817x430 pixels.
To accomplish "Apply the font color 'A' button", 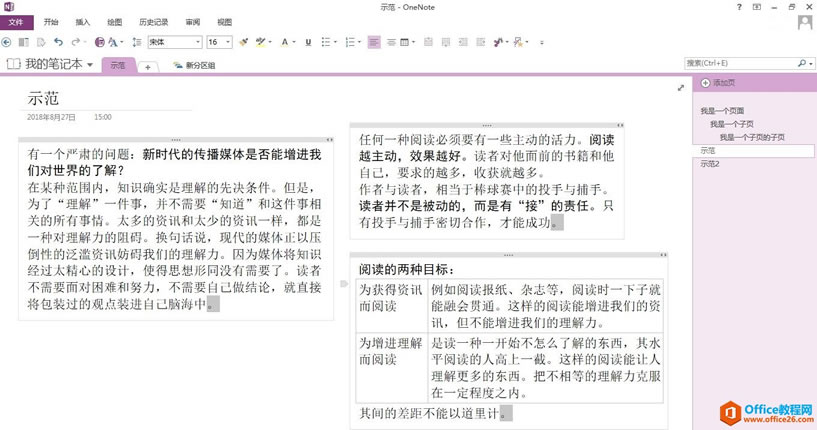I will pos(284,42).
